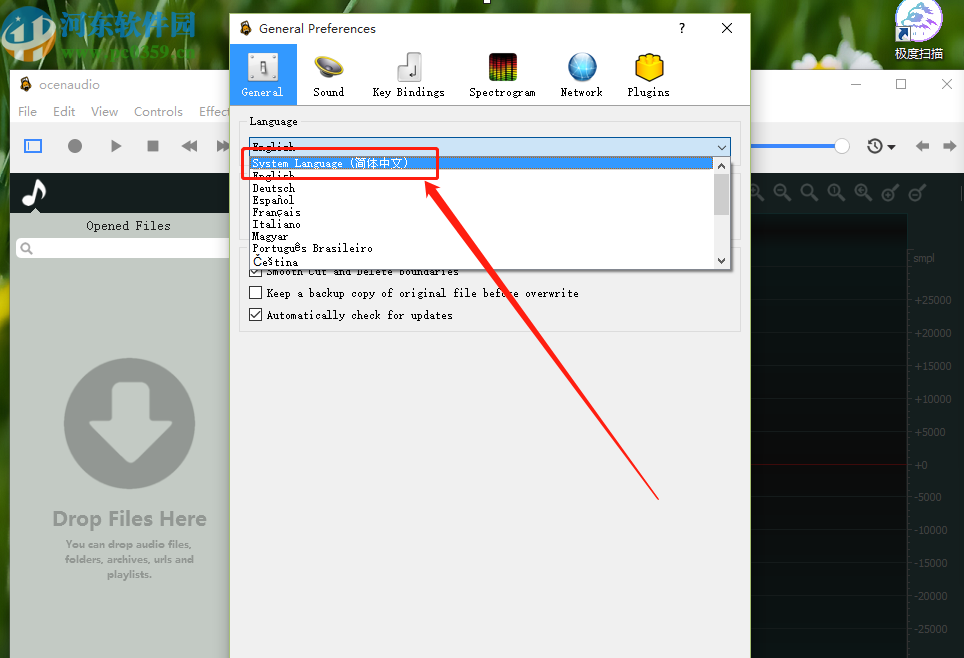Viewport: 964px width, 658px height.
Task: Select the General preferences tab
Action: coord(263,74)
